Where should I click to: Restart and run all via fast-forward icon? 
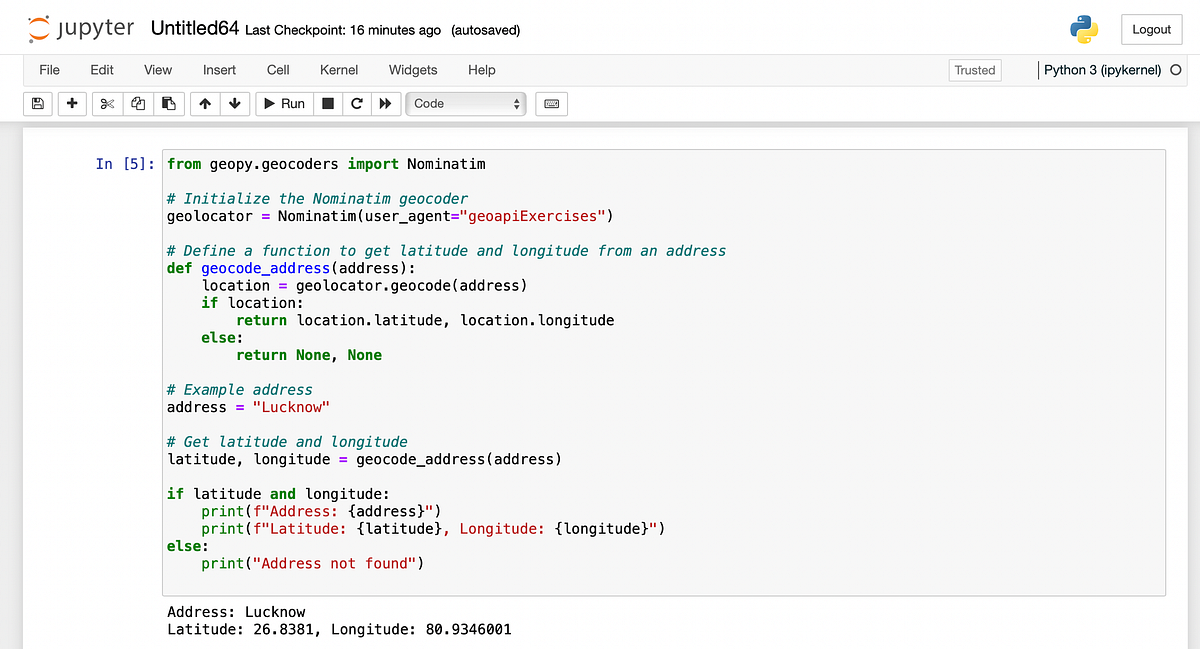[x=386, y=103]
